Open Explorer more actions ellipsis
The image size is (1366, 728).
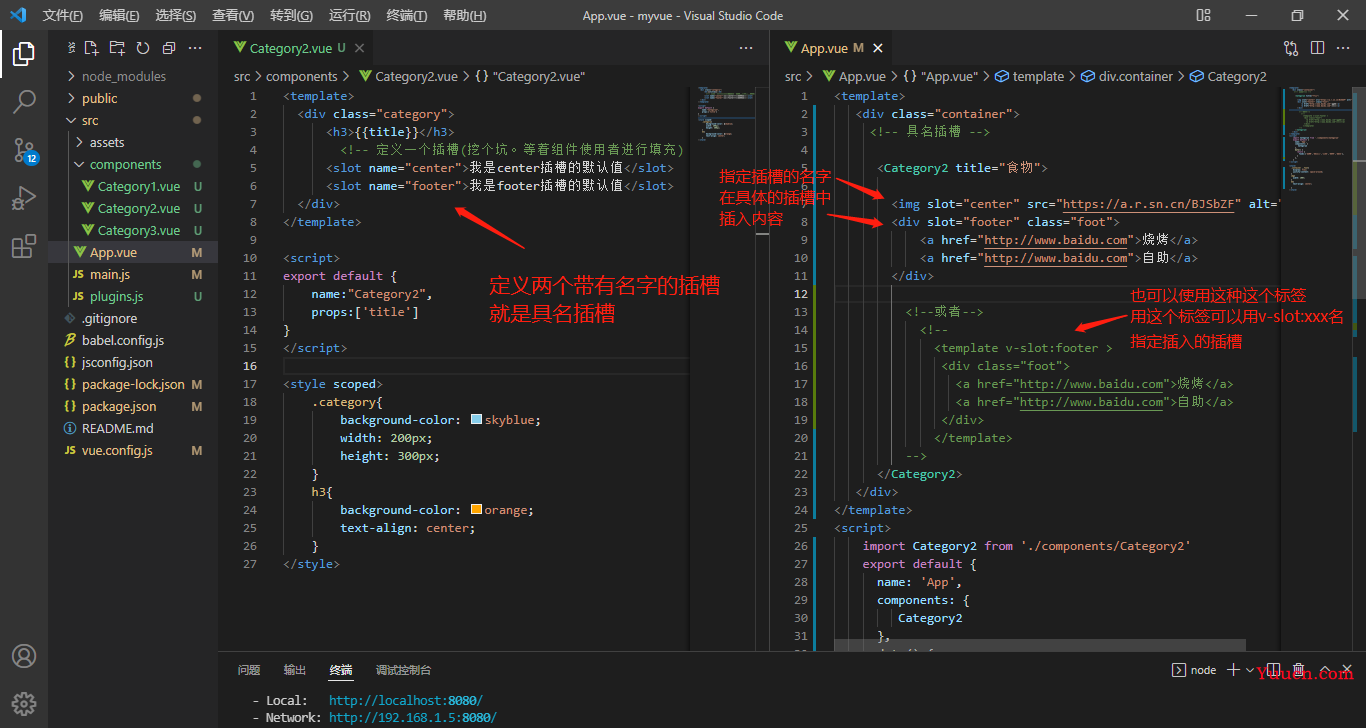195,48
